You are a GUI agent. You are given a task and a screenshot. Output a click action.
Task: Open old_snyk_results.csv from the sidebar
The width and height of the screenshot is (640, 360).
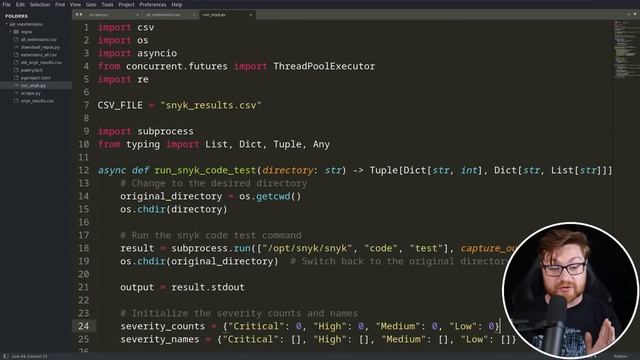[x=41, y=62]
